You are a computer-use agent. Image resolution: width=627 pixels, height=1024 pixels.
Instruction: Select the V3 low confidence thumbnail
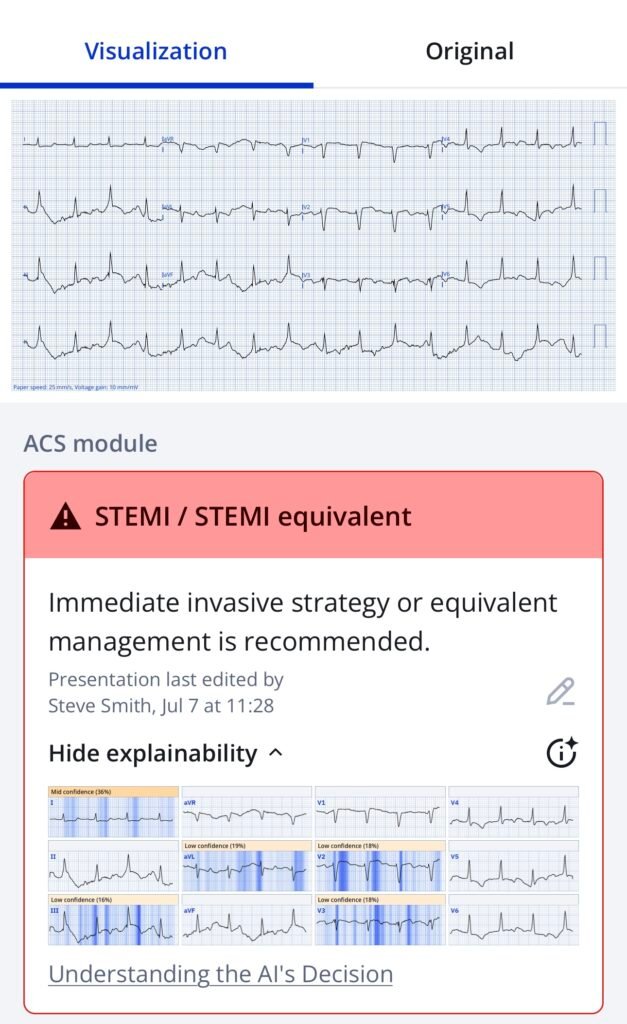coord(379,920)
